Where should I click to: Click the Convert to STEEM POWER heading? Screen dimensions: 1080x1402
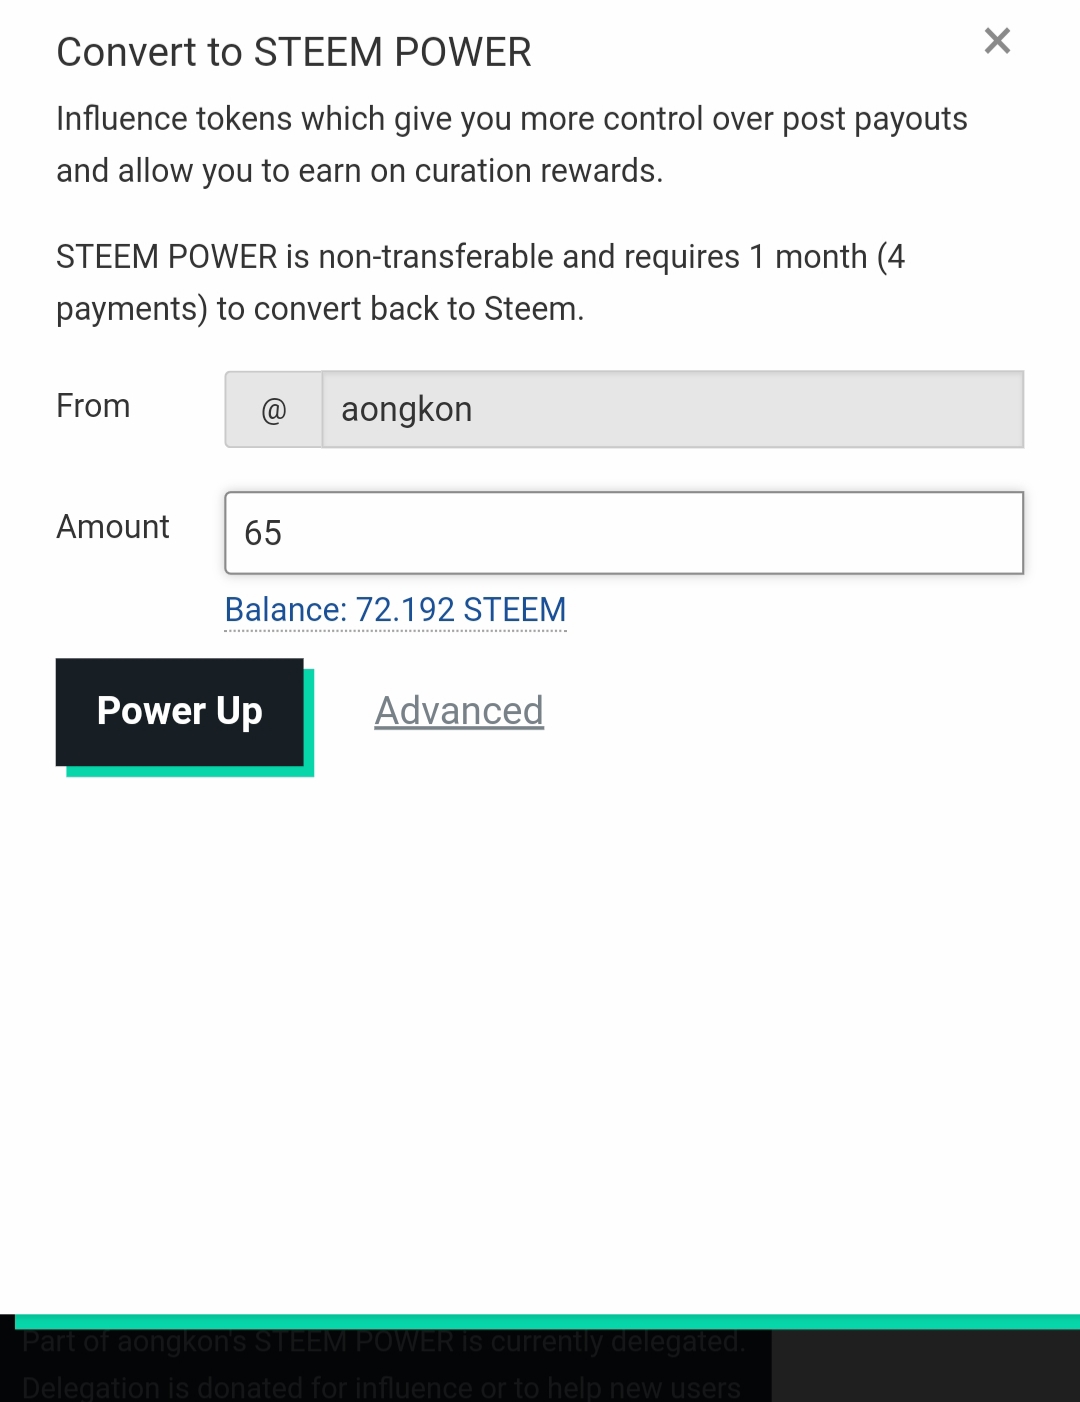point(293,52)
